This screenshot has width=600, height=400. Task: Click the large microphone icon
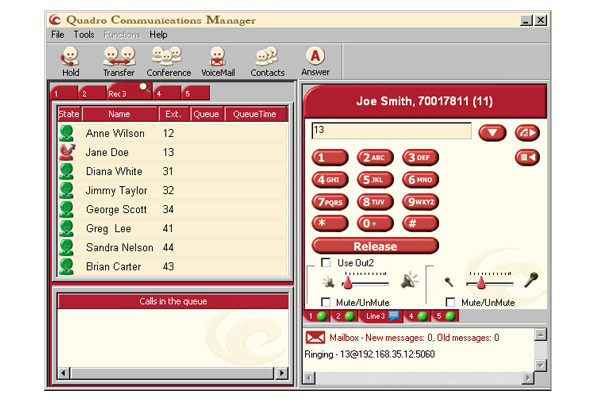[x=531, y=280]
